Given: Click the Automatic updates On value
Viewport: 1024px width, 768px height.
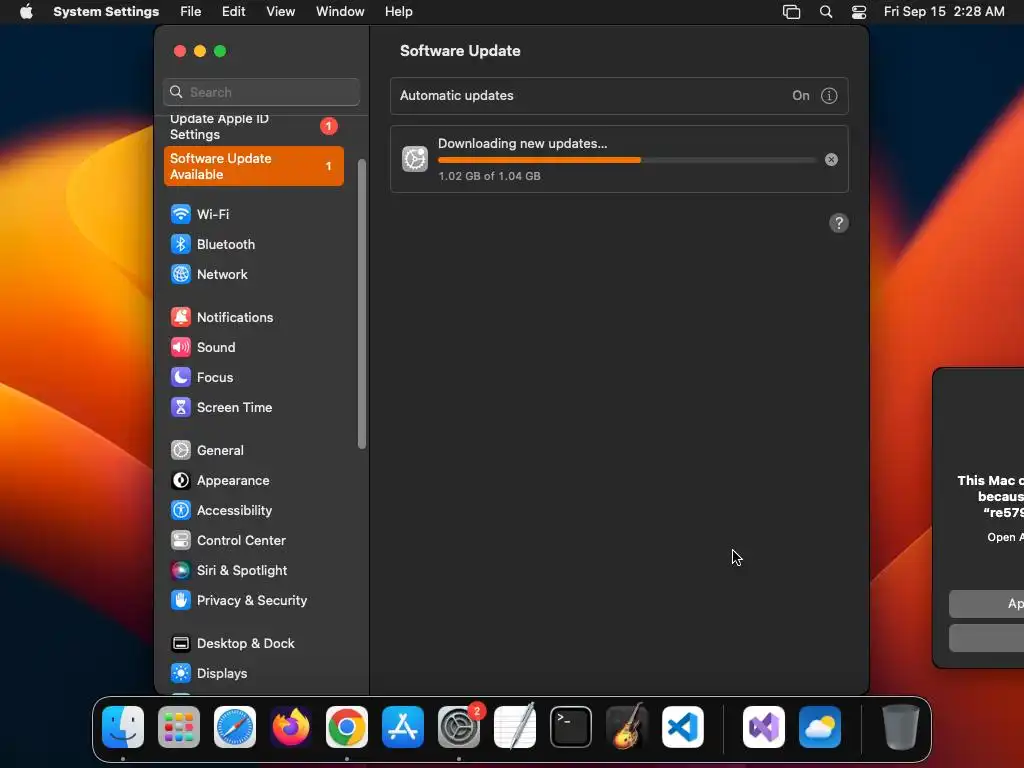Looking at the screenshot, I should 801,96.
